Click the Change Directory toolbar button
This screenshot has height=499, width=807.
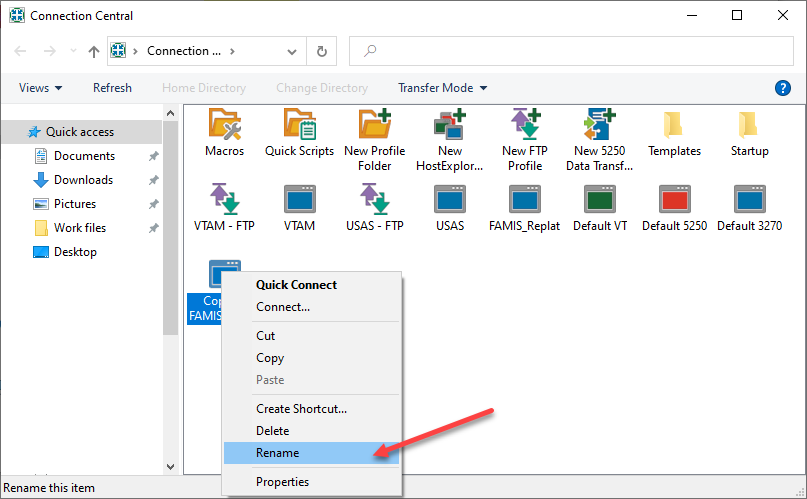322,88
